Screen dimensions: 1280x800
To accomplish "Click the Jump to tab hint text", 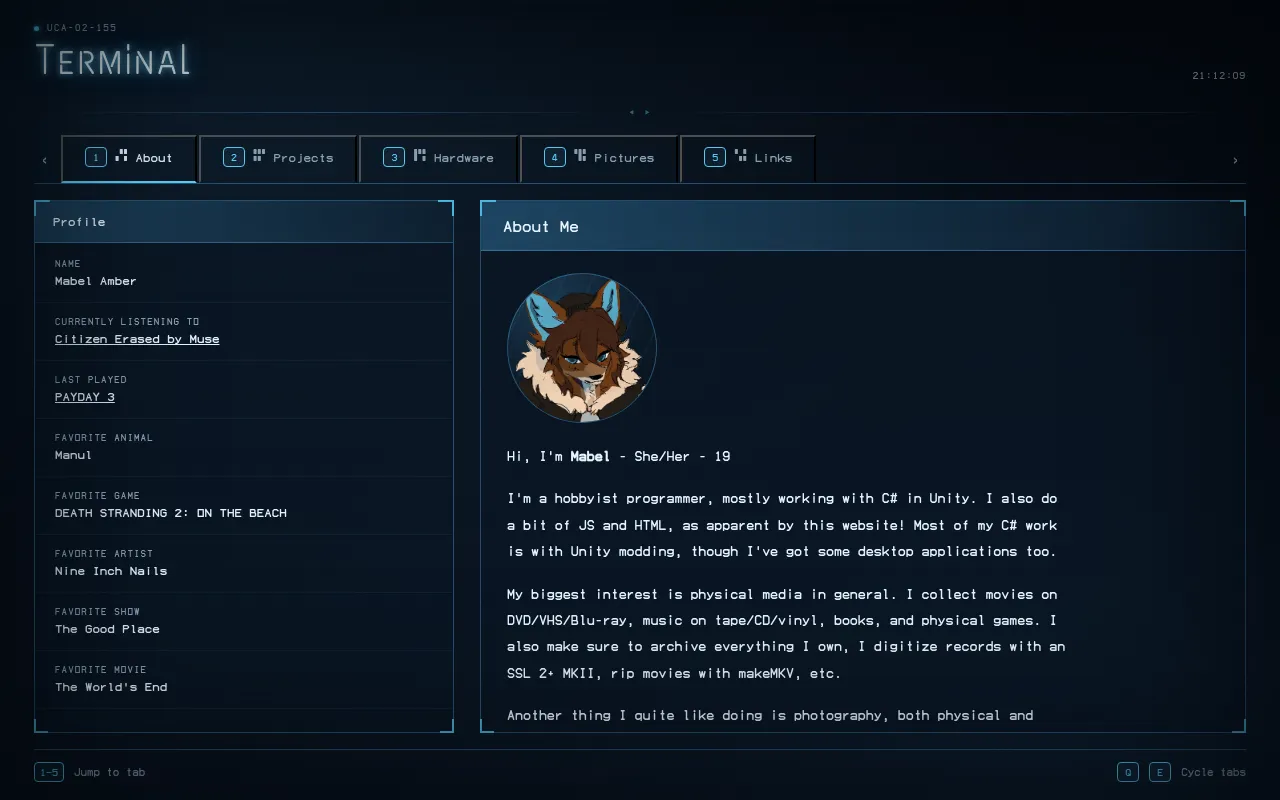I will coord(110,772).
